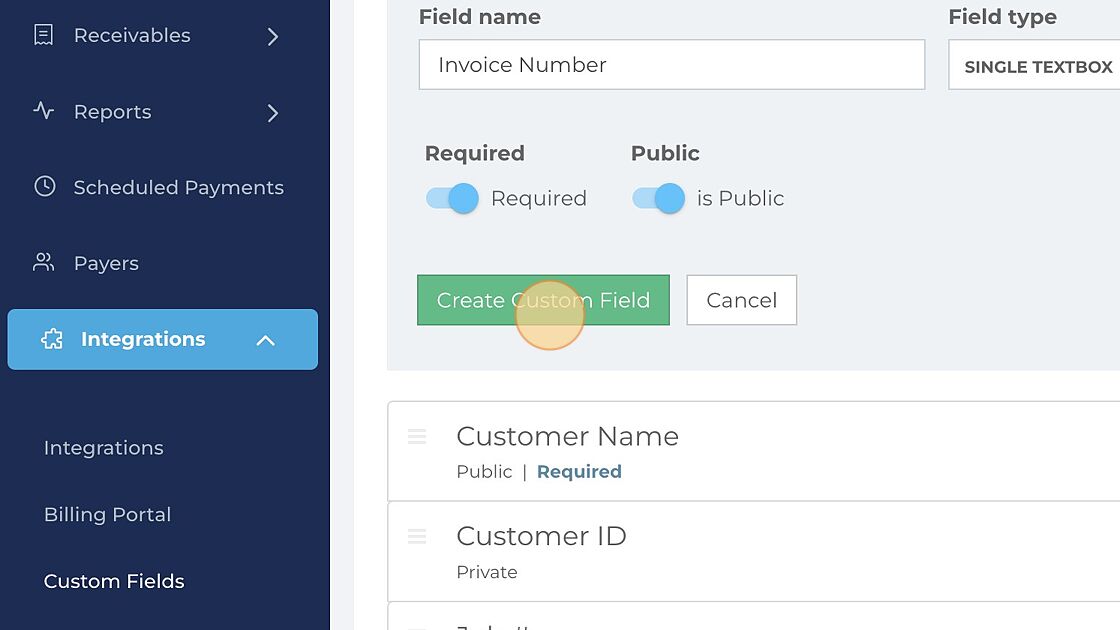
Task: Select Custom Fields in the sidebar
Action: point(114,581)
